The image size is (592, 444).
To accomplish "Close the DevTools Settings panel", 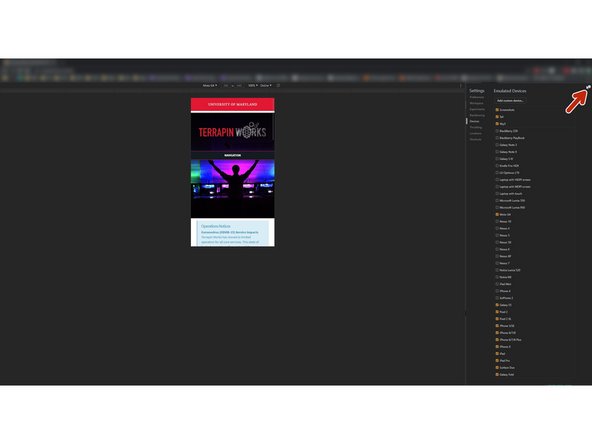I will pos(588,87).
